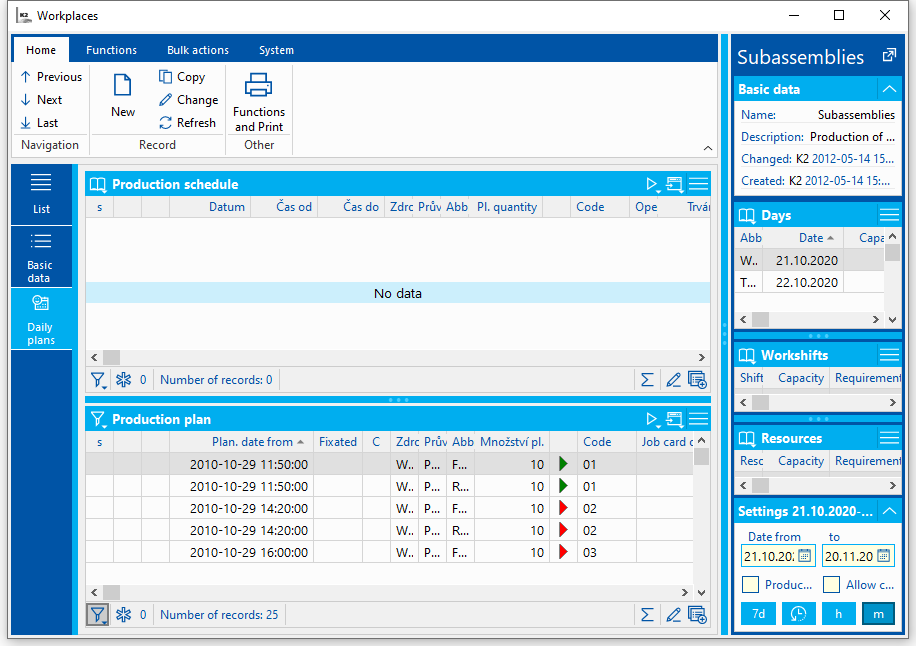Create a New record
The width and height of the screenshot is (916, 646).
pos(123,95)
